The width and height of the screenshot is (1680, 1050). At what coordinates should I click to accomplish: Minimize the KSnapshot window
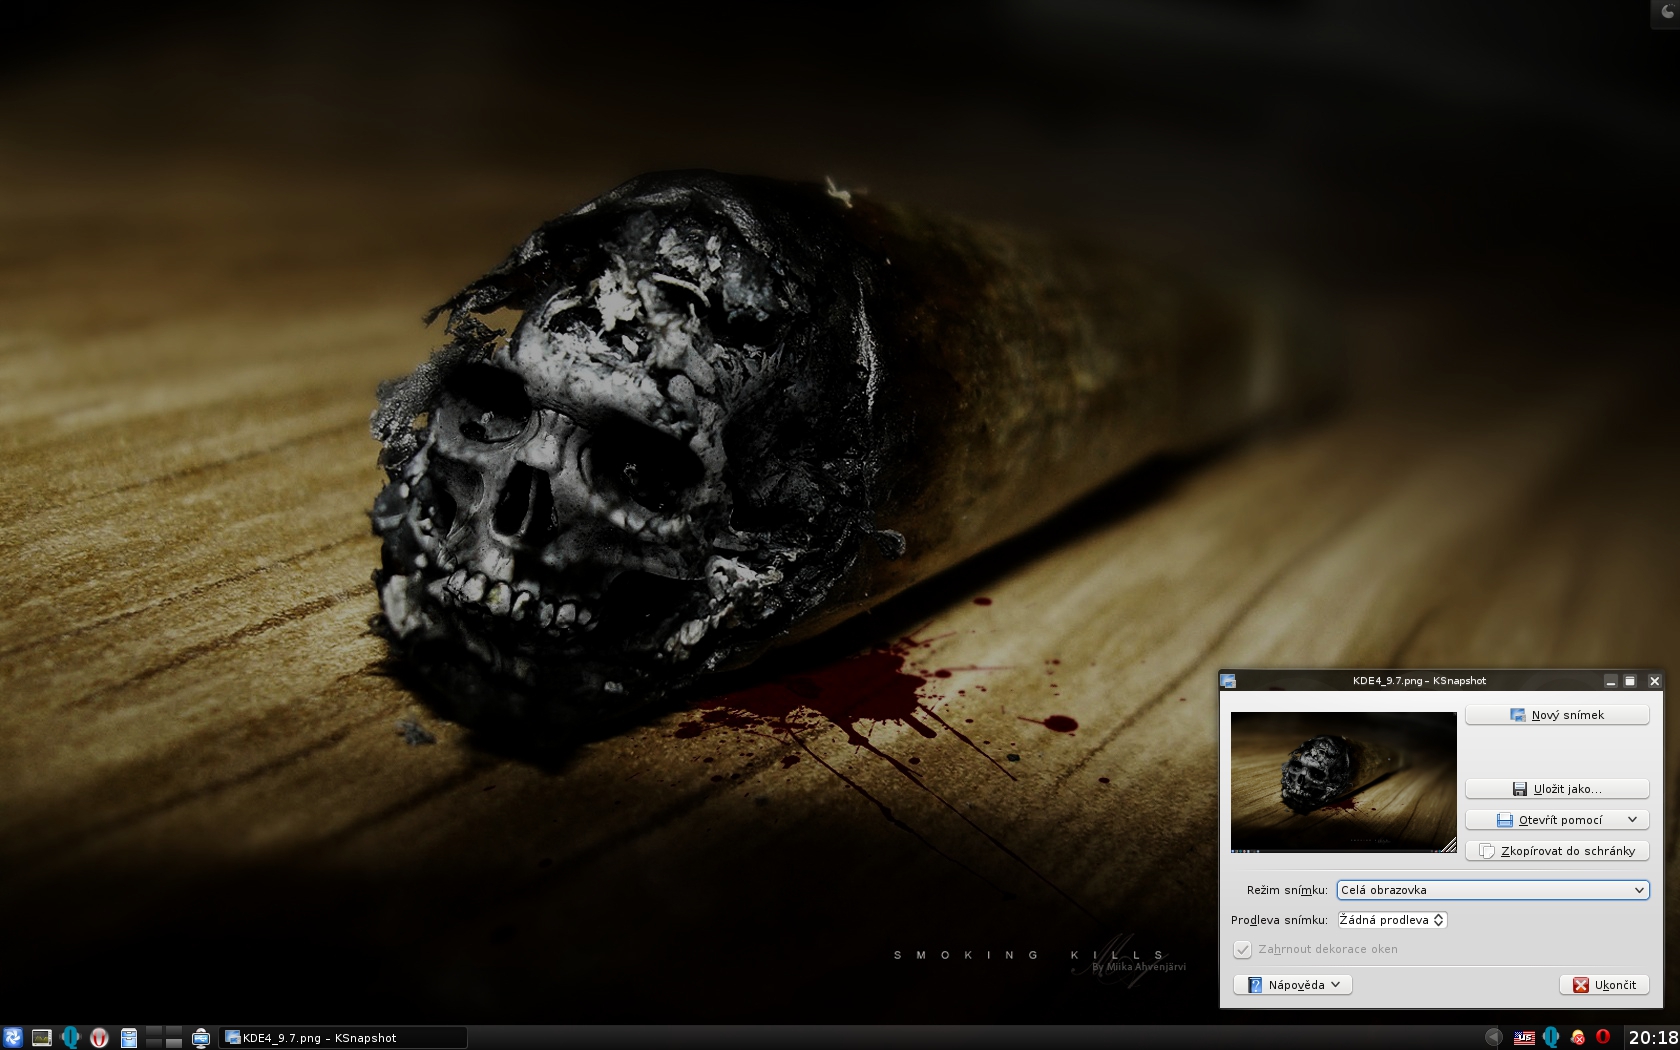(x=1610, y=681)
